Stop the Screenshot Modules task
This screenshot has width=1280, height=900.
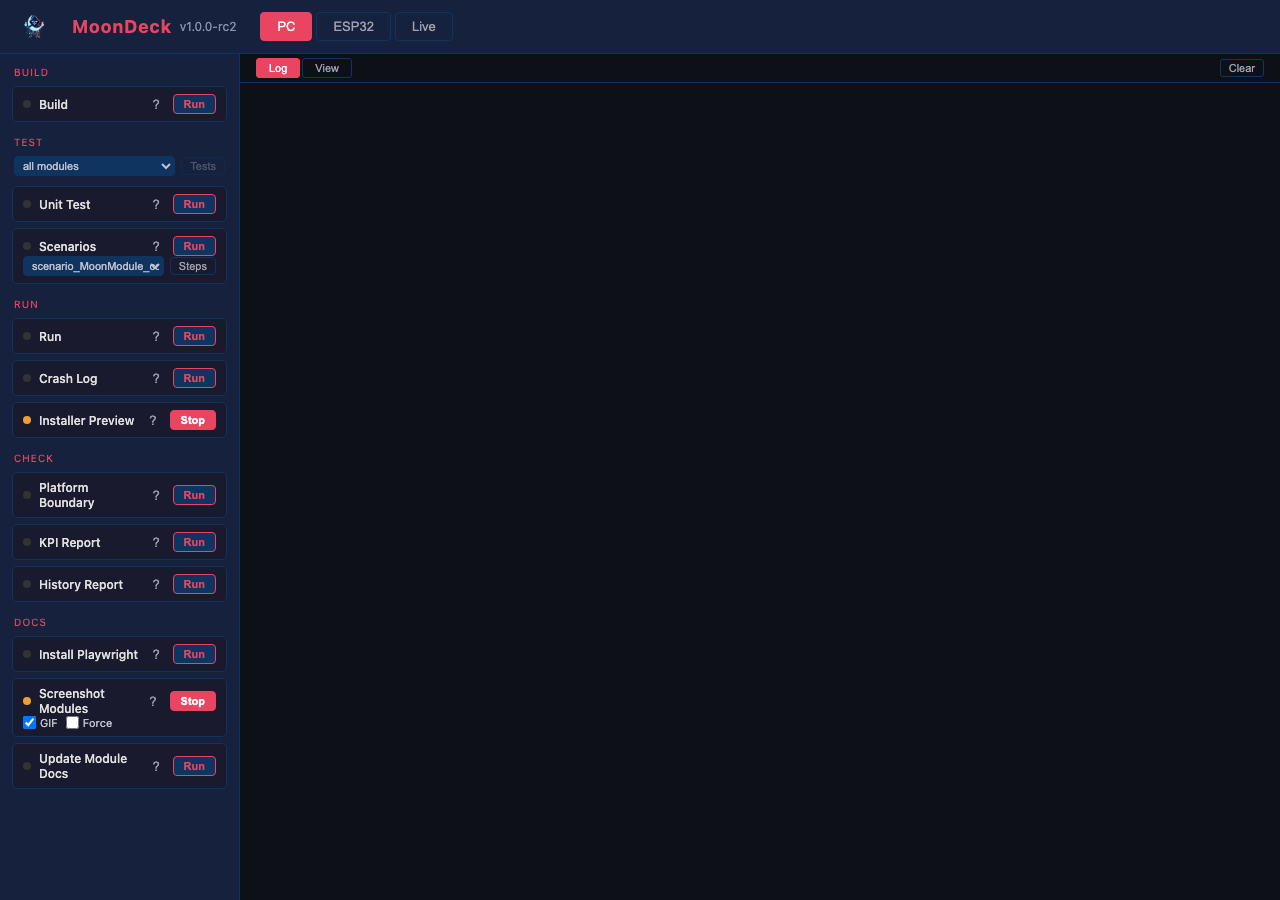(x=193, y=701)
